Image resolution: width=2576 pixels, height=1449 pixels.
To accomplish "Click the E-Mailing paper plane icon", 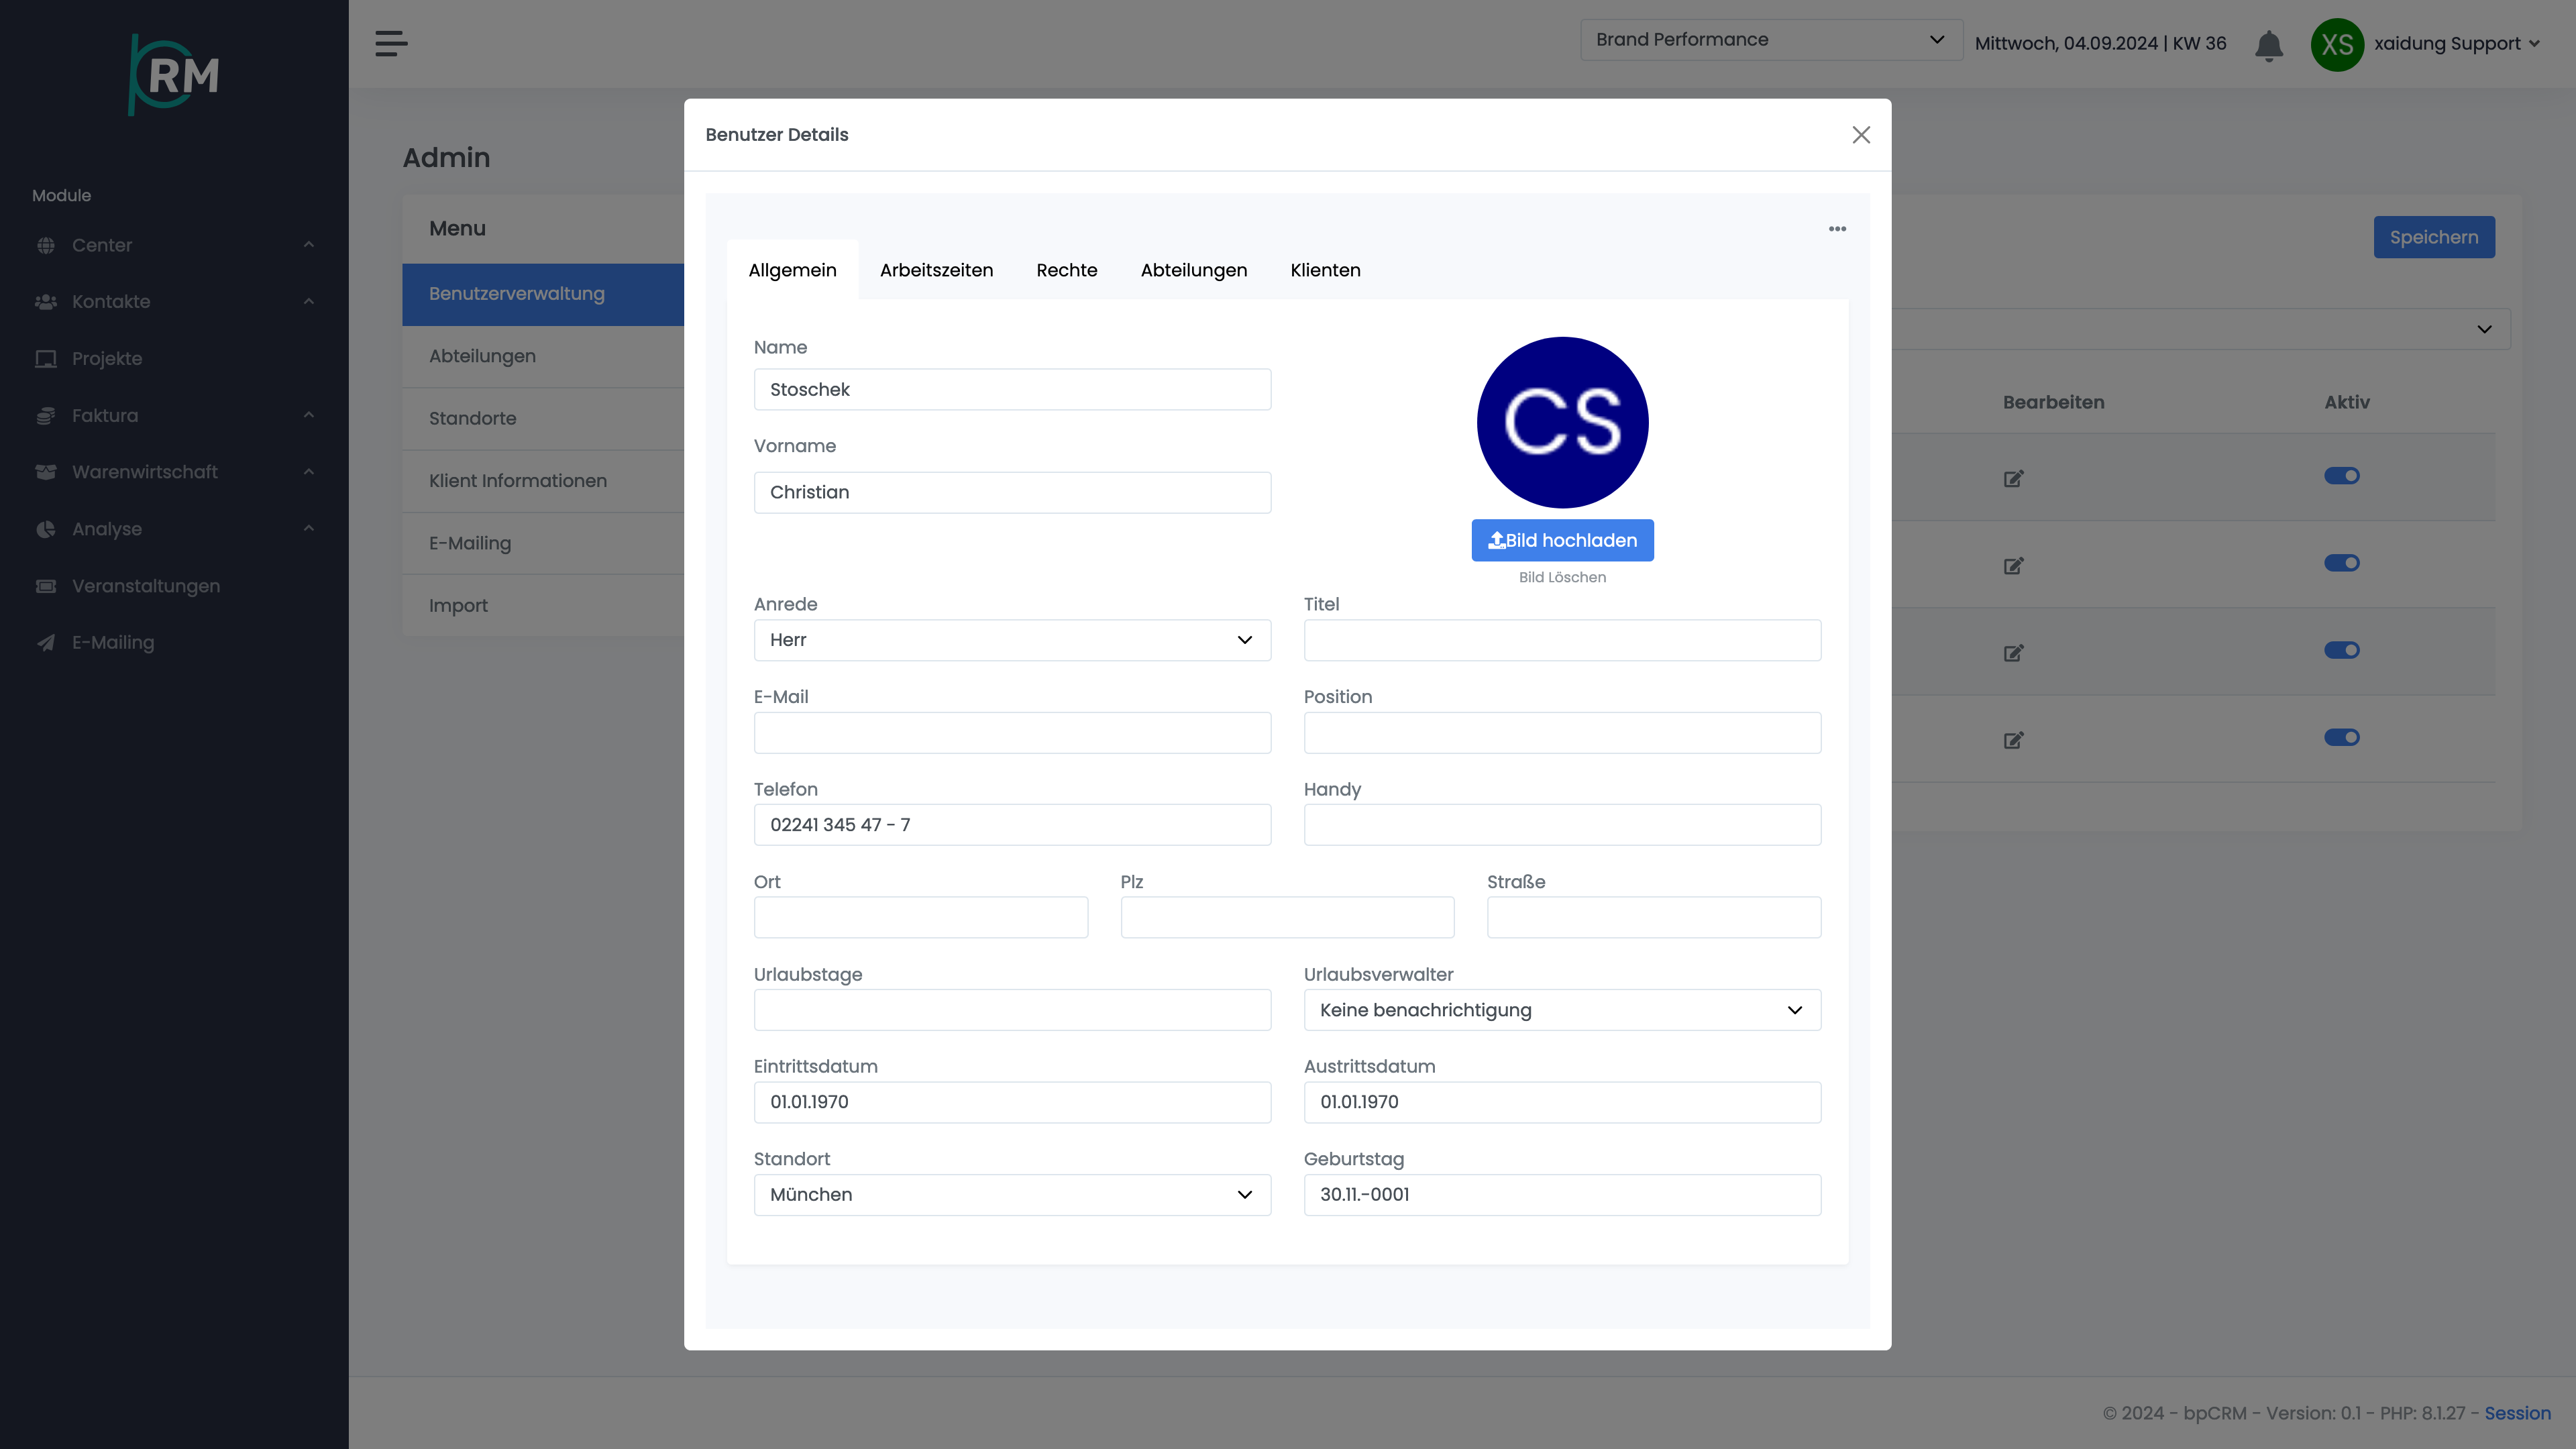I will point(46,642).
